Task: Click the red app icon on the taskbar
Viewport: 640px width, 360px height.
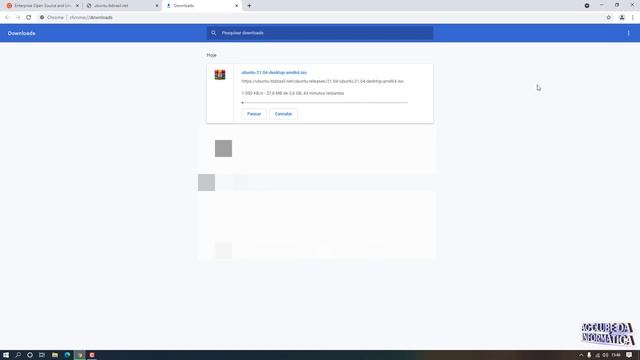Action: 92,355
